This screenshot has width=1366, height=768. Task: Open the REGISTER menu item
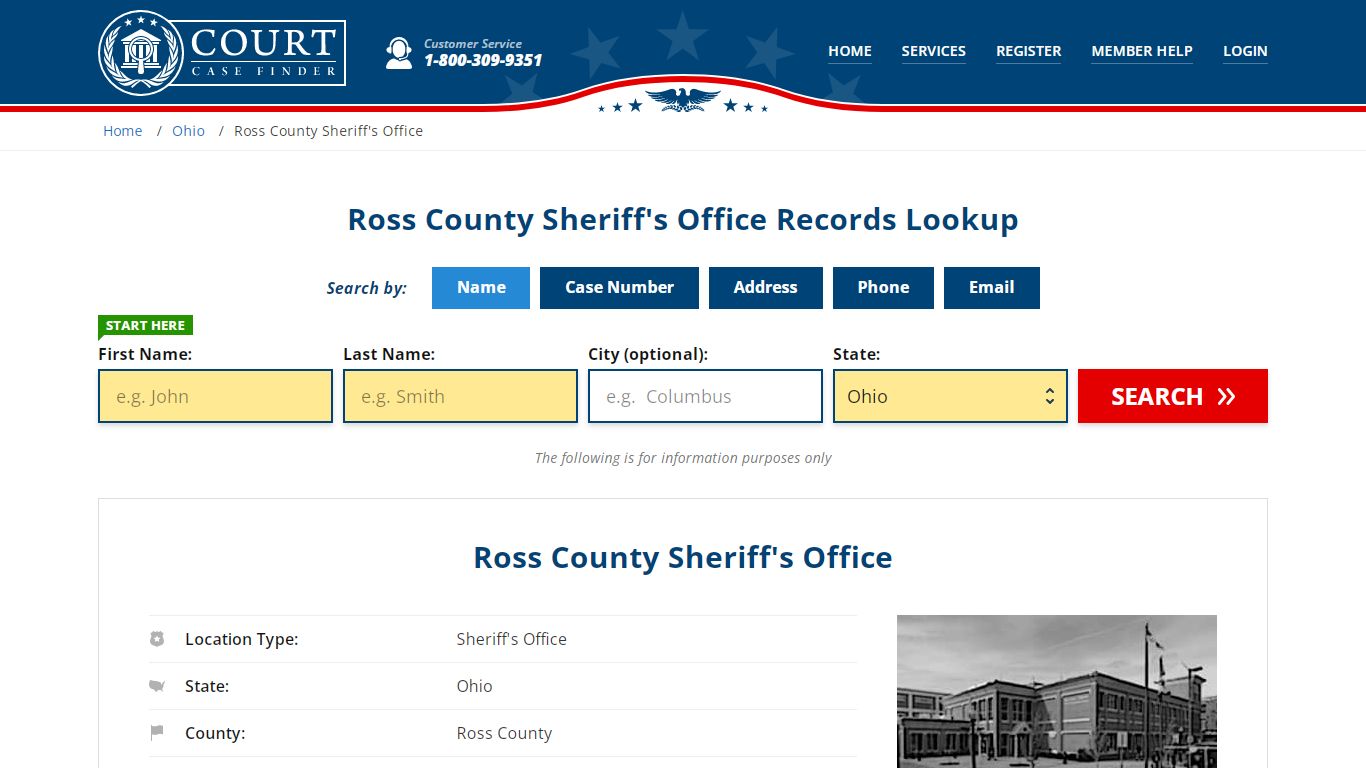(1028, 51)
